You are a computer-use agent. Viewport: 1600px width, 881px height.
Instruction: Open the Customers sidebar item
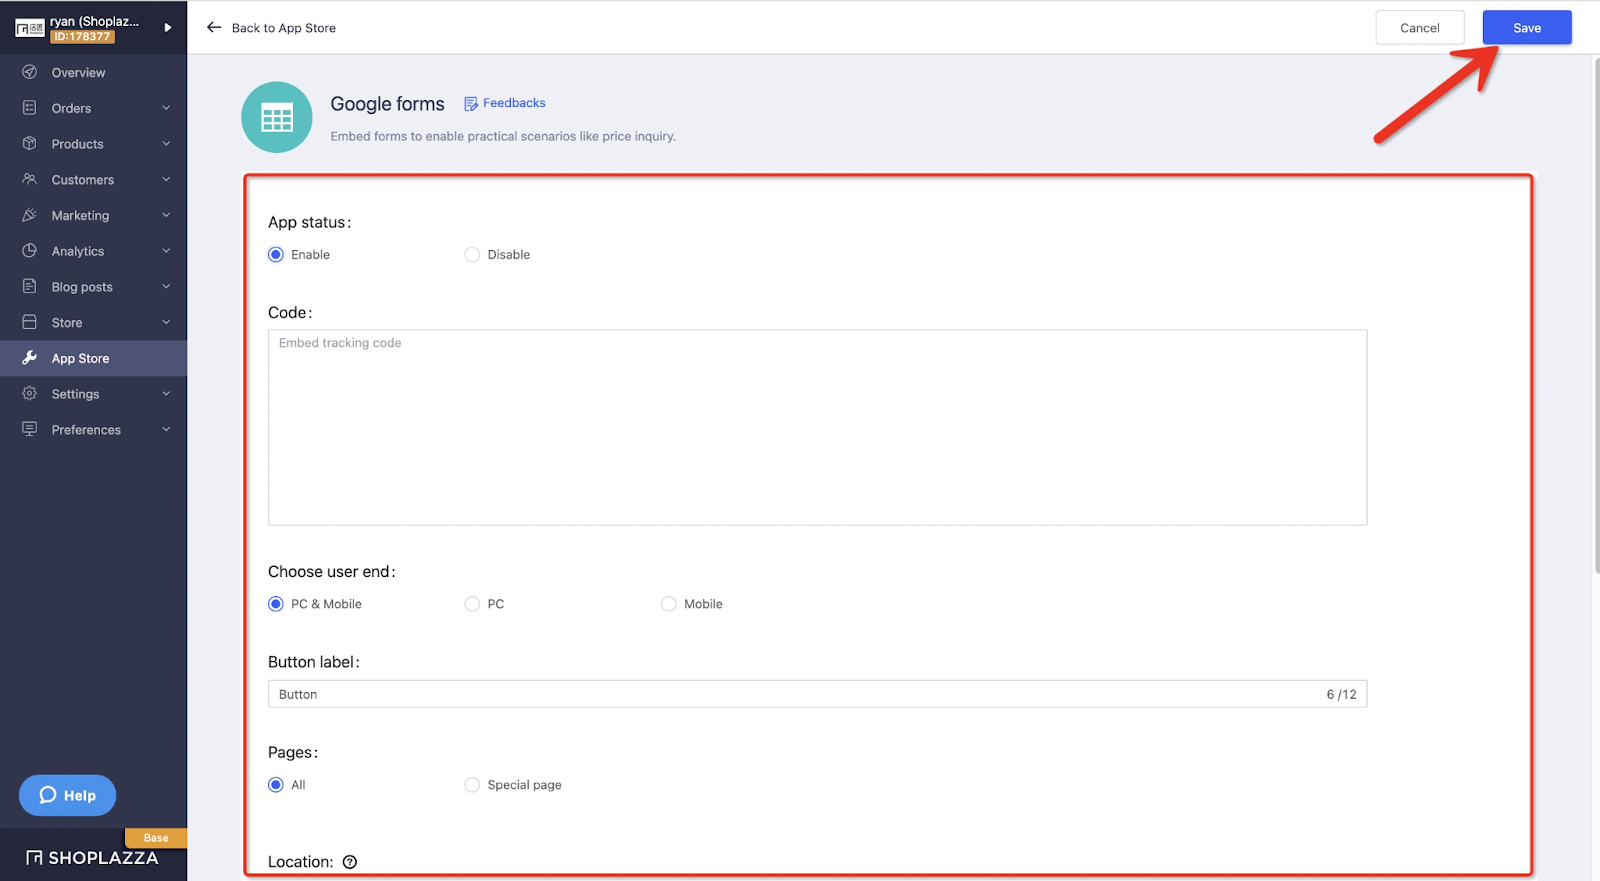tap(93, 179)
